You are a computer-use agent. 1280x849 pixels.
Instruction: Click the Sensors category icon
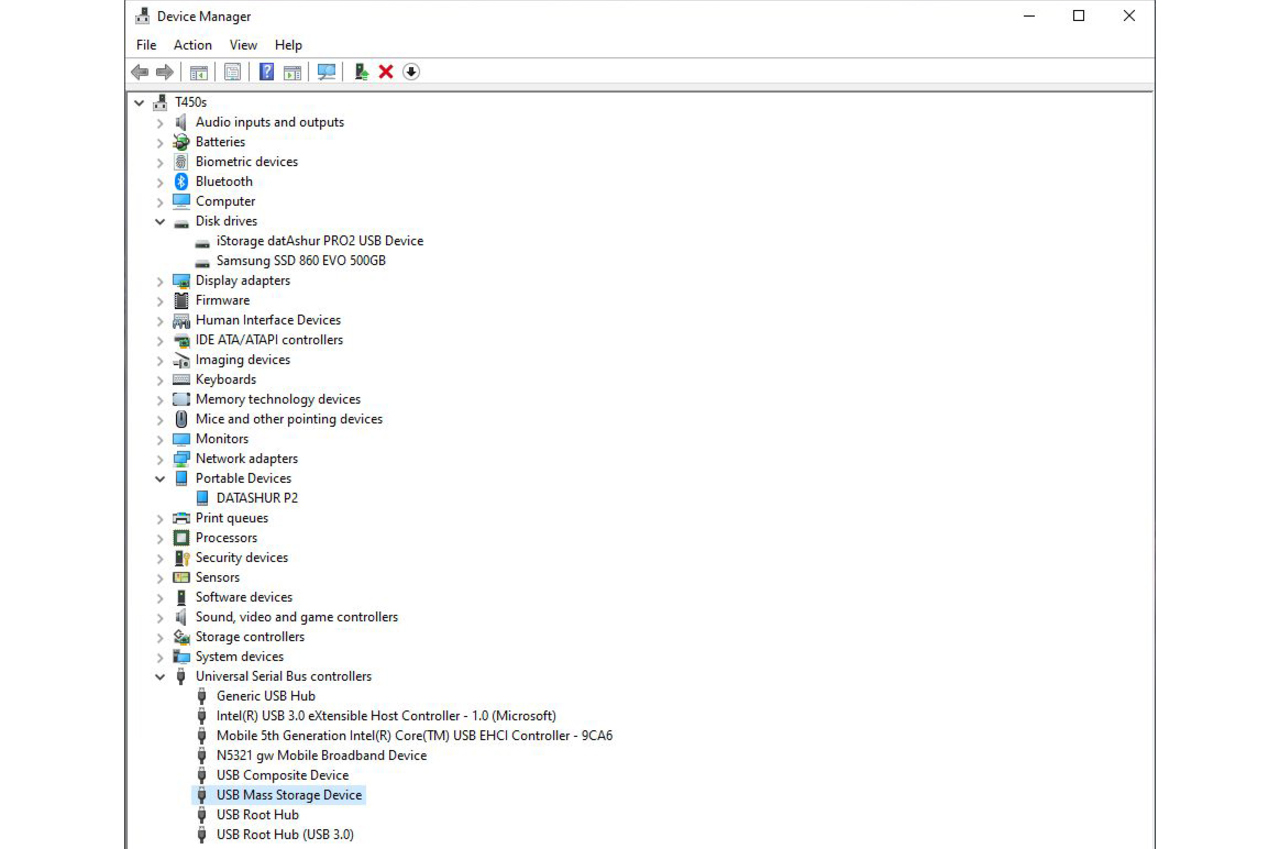181,578
